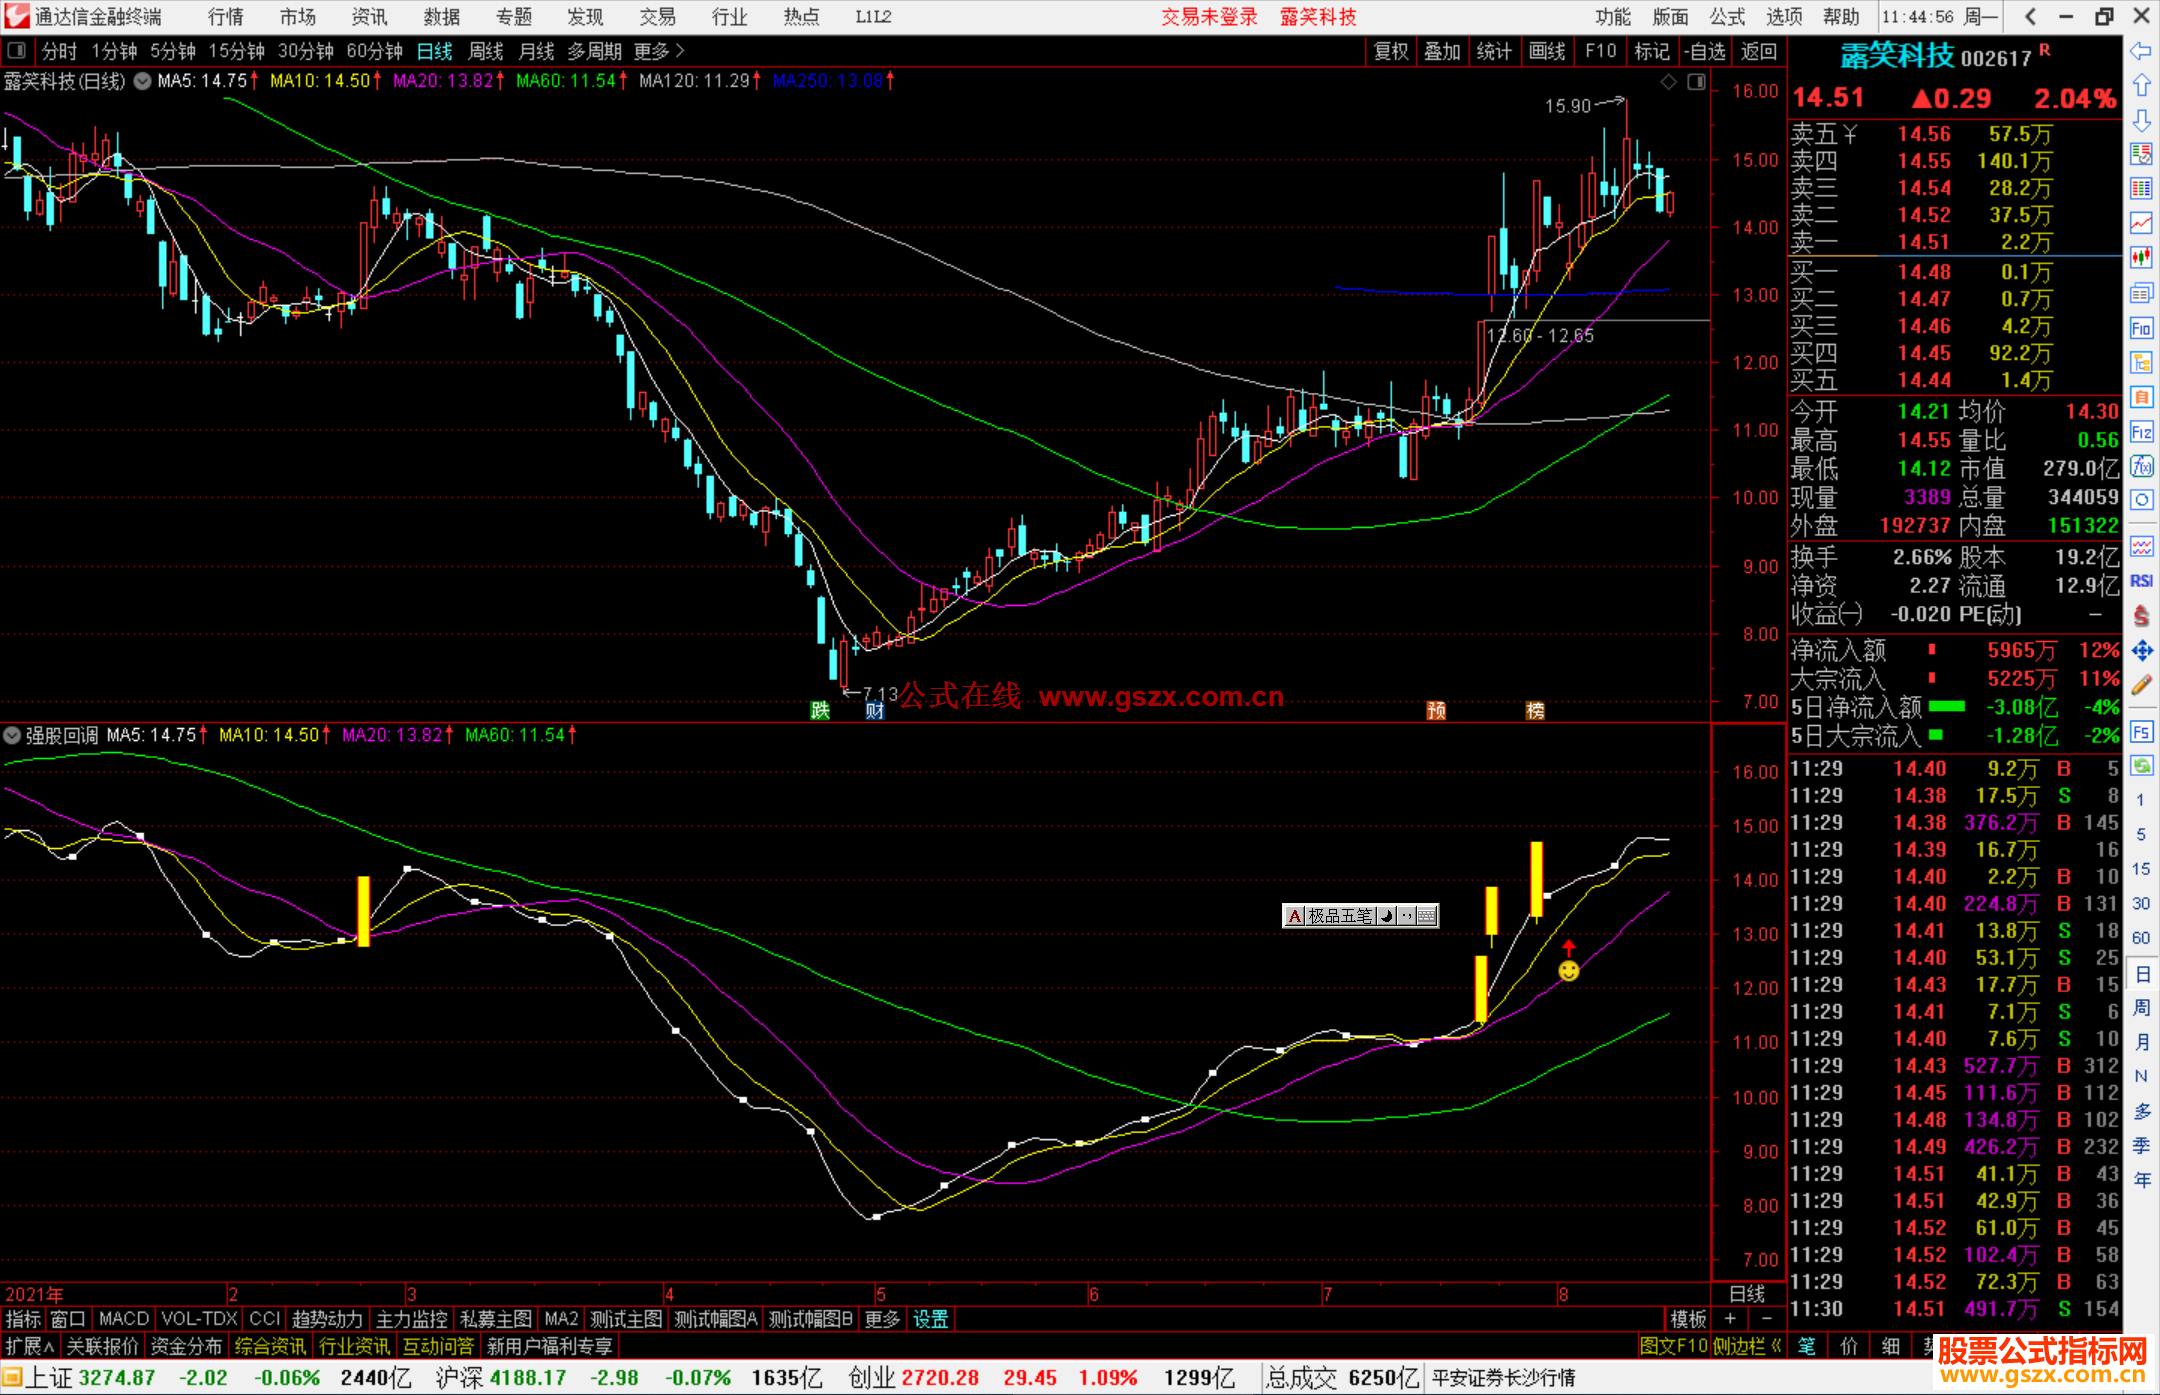Click the red S dollar icon
Image resolution: width=2160 pixels, height=1395 pixels.
pos(2141,616)
